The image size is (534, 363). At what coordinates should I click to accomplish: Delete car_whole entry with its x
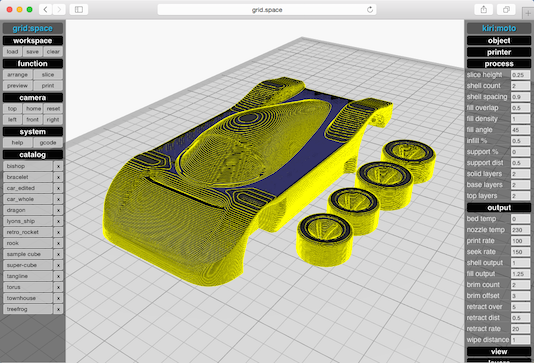[x=58, y=199]
